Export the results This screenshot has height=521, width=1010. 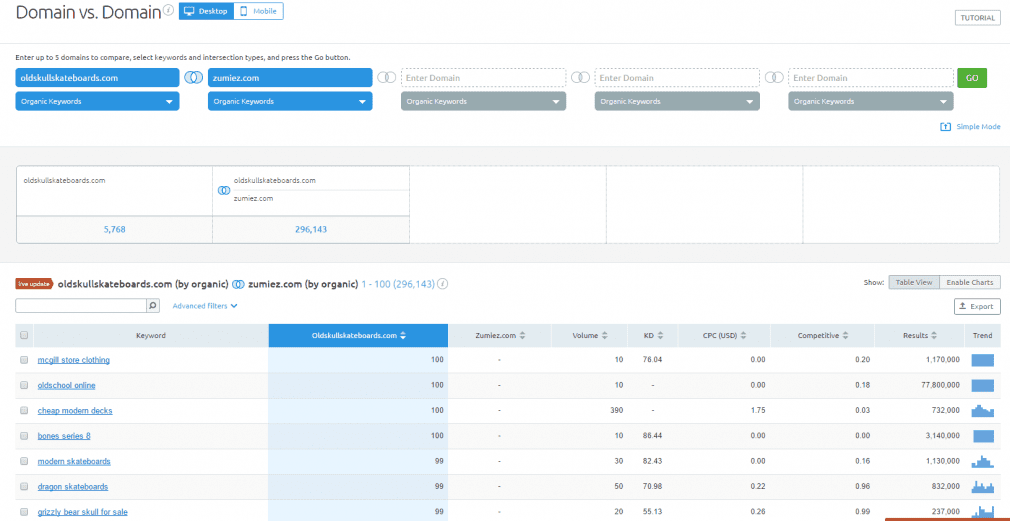pos(977,307)
